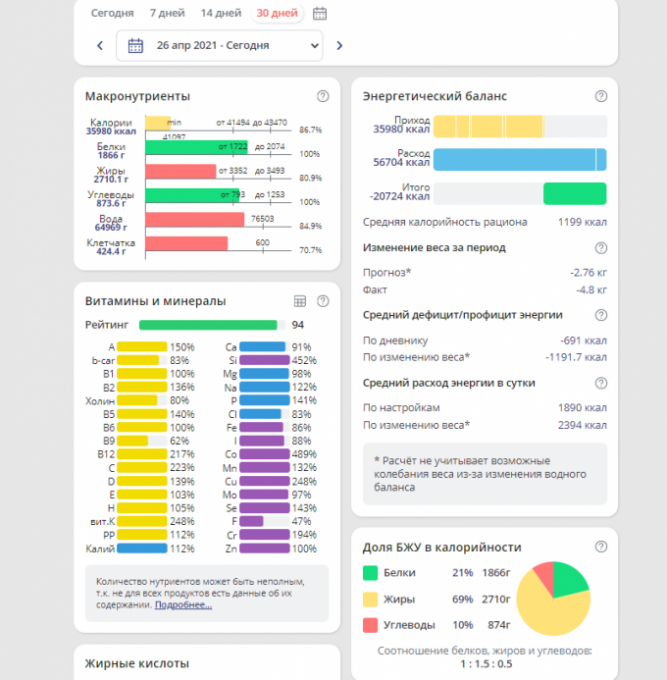Open the Подробнее... link about nutrients
The height and width of the screenshot is (680, 667).
(x=183, y=605)
